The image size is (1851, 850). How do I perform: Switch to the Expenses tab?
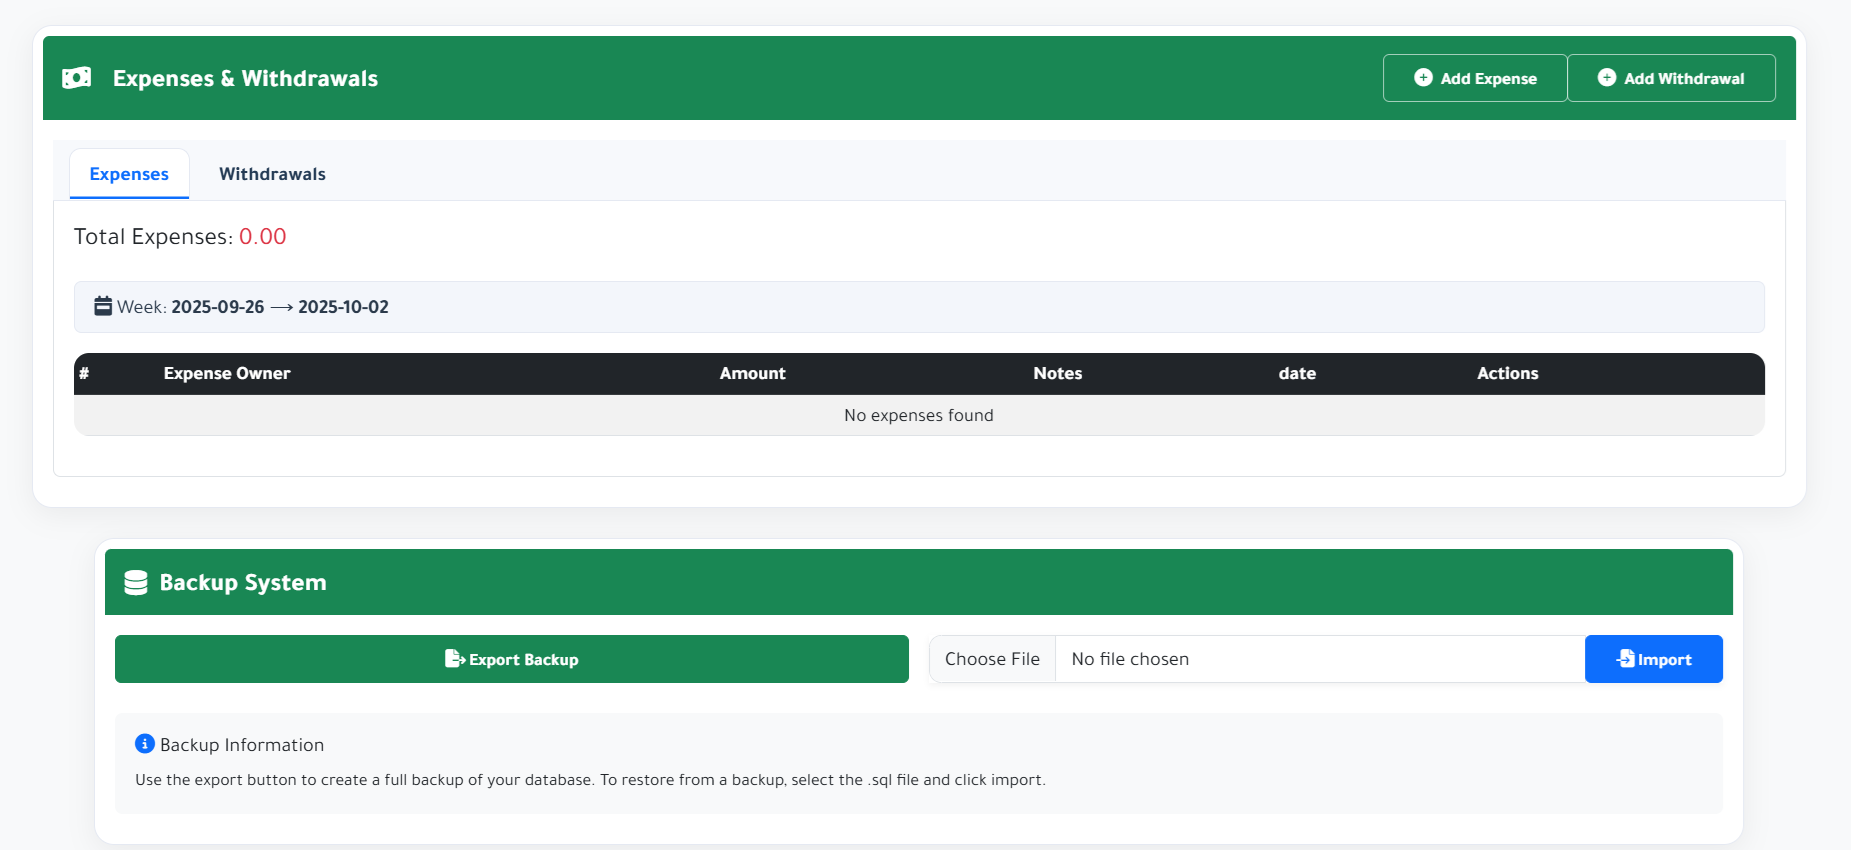point(129,174)
